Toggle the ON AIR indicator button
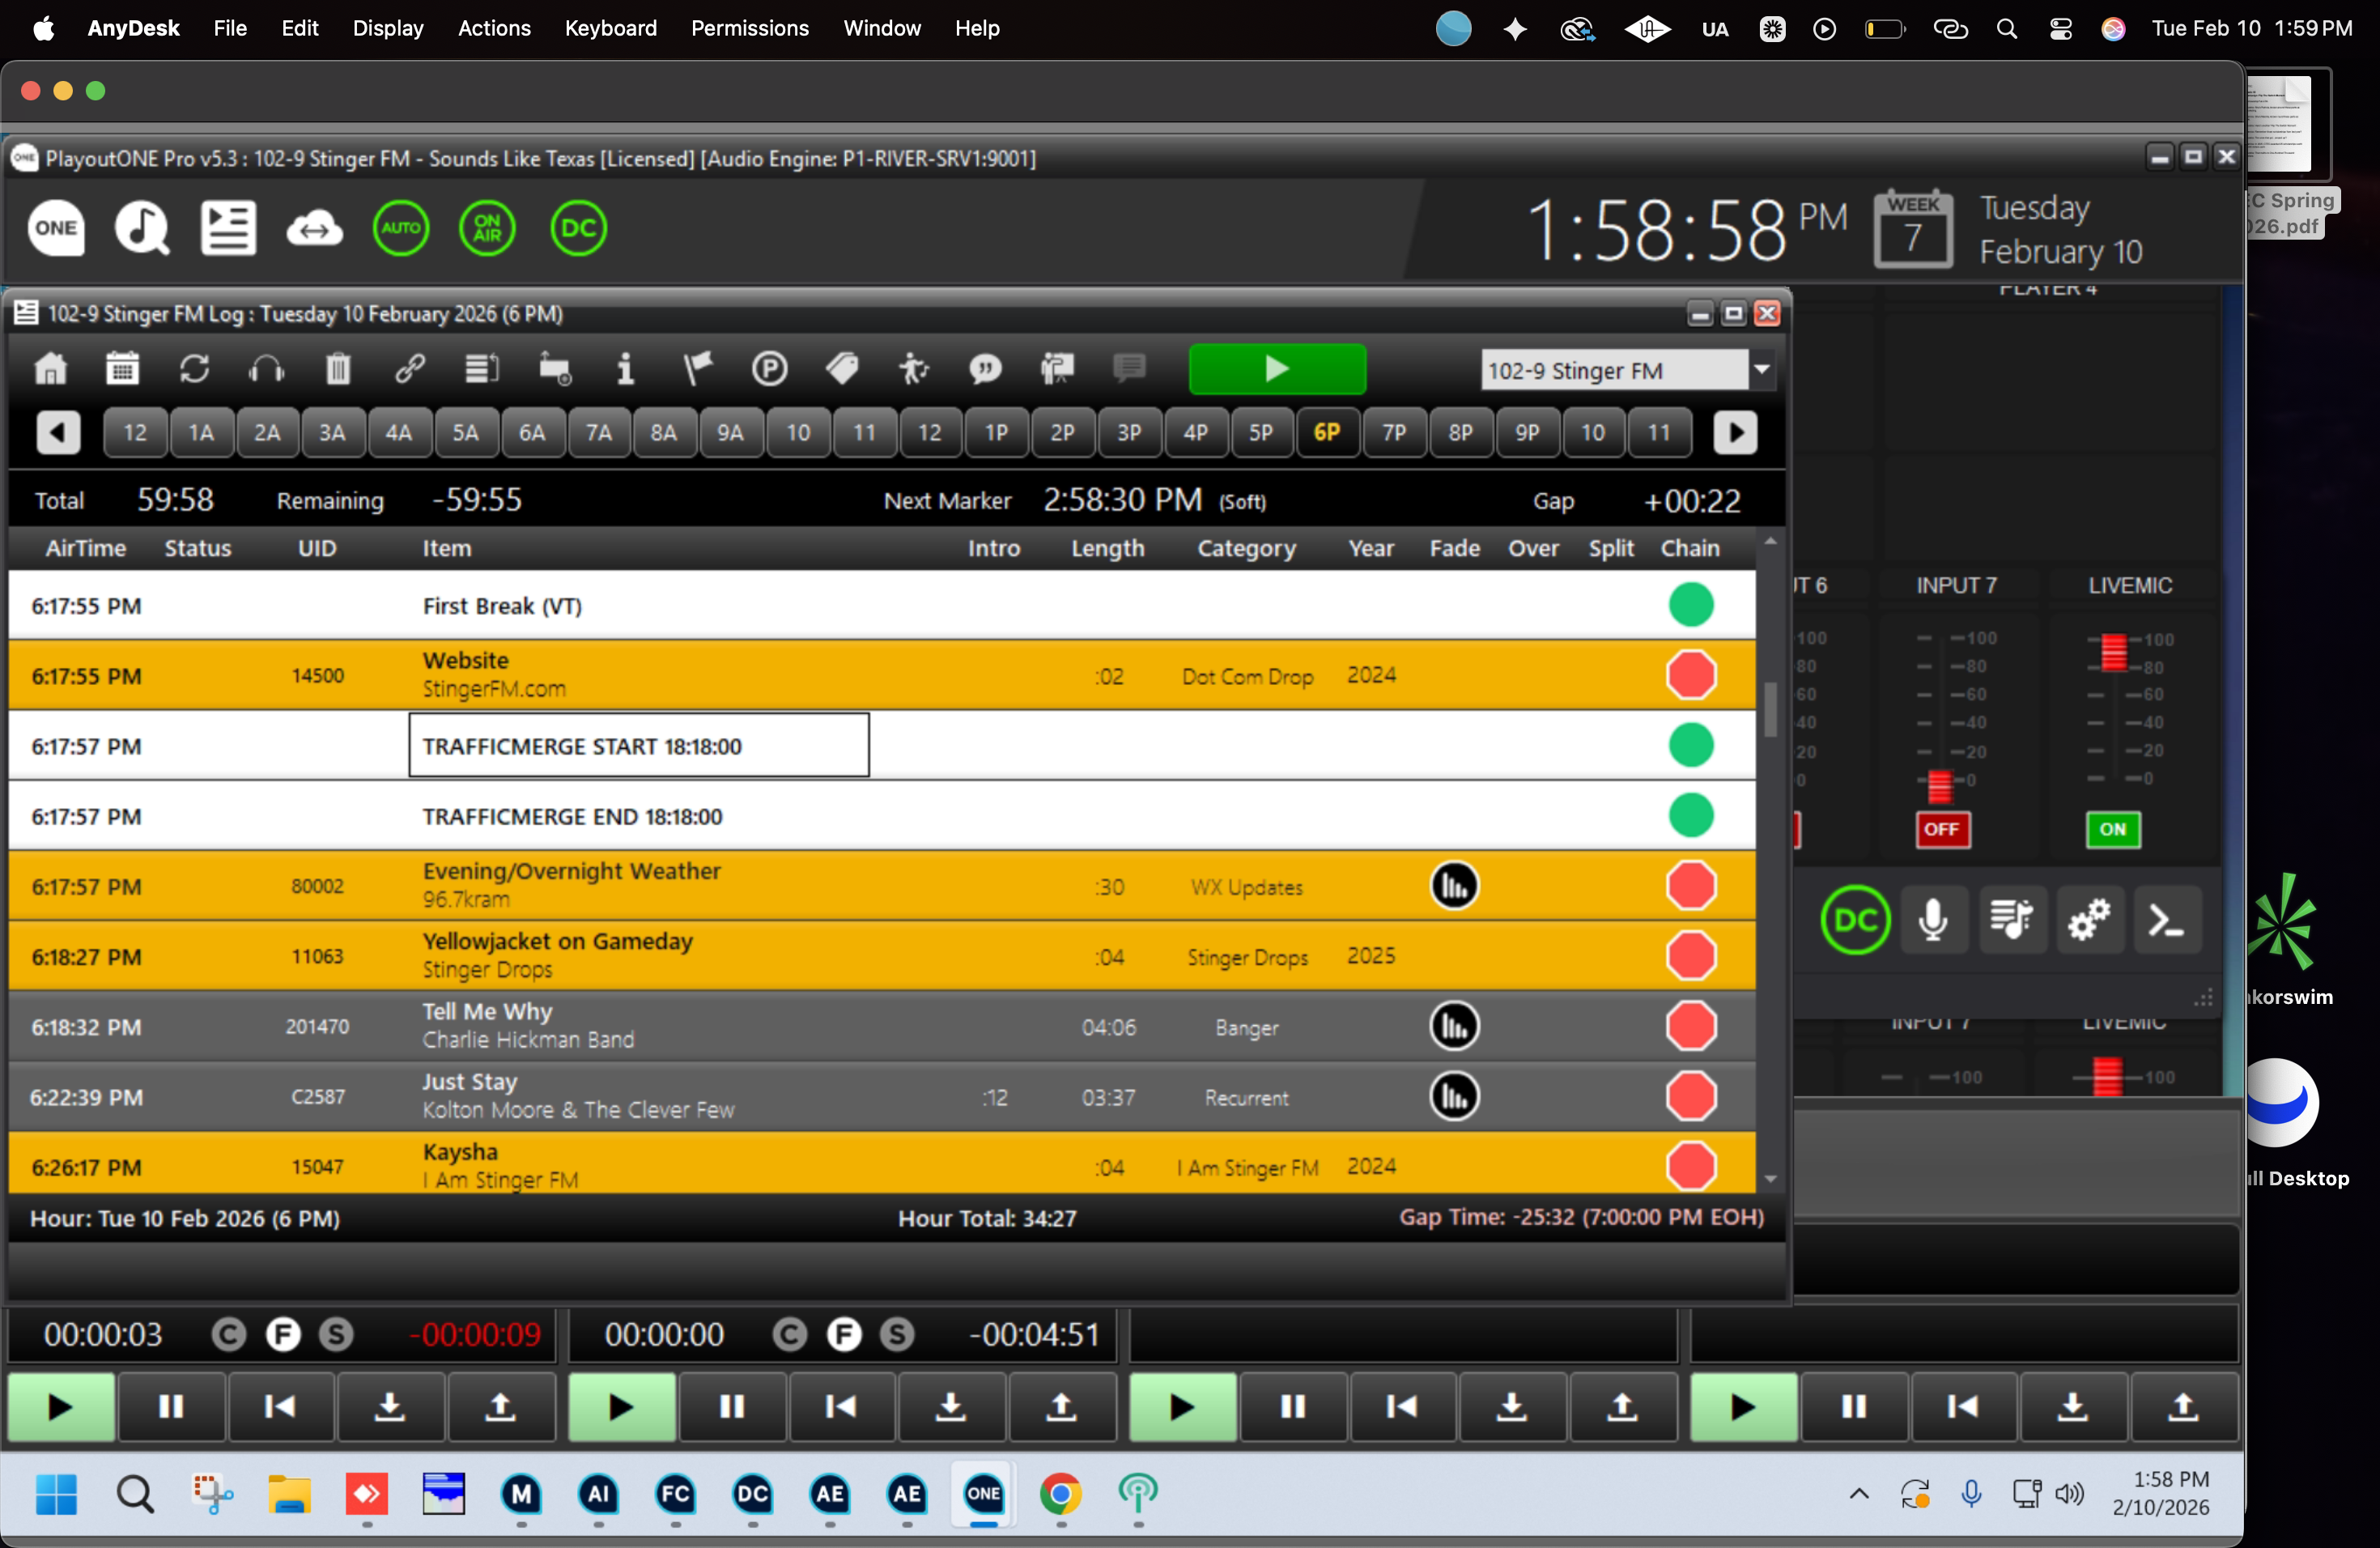The height and width of the screenshot is (1548, 2380). tap(487, 228)
